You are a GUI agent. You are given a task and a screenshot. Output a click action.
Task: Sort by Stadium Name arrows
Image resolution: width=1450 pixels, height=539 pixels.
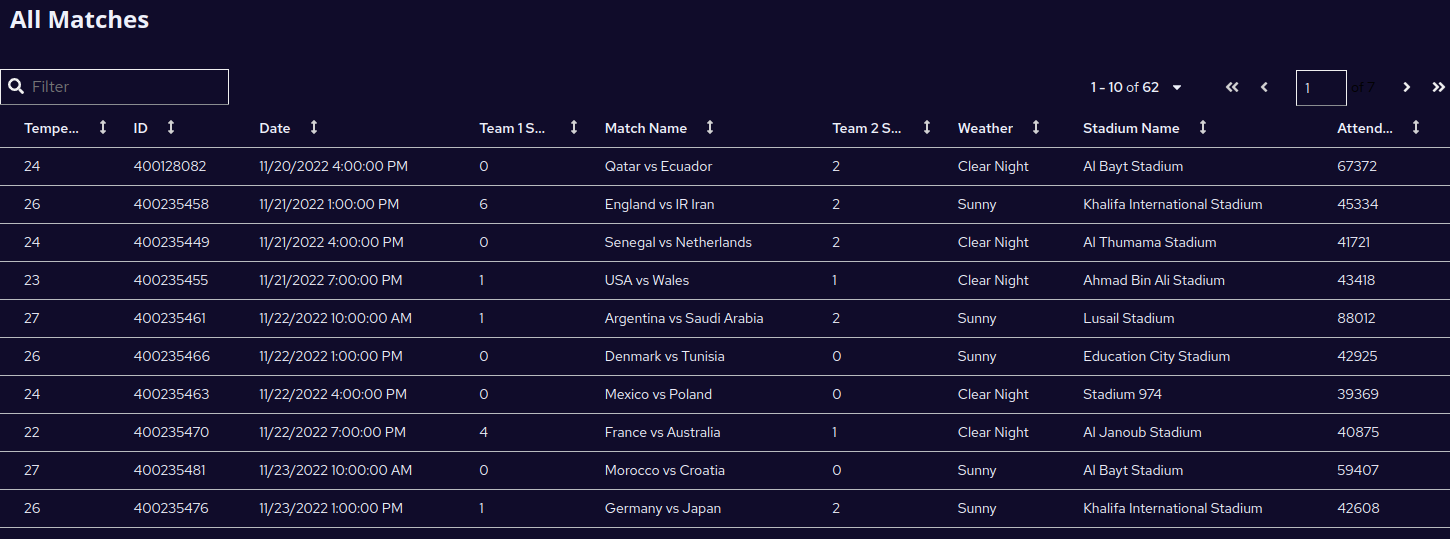coord(1203,127)
